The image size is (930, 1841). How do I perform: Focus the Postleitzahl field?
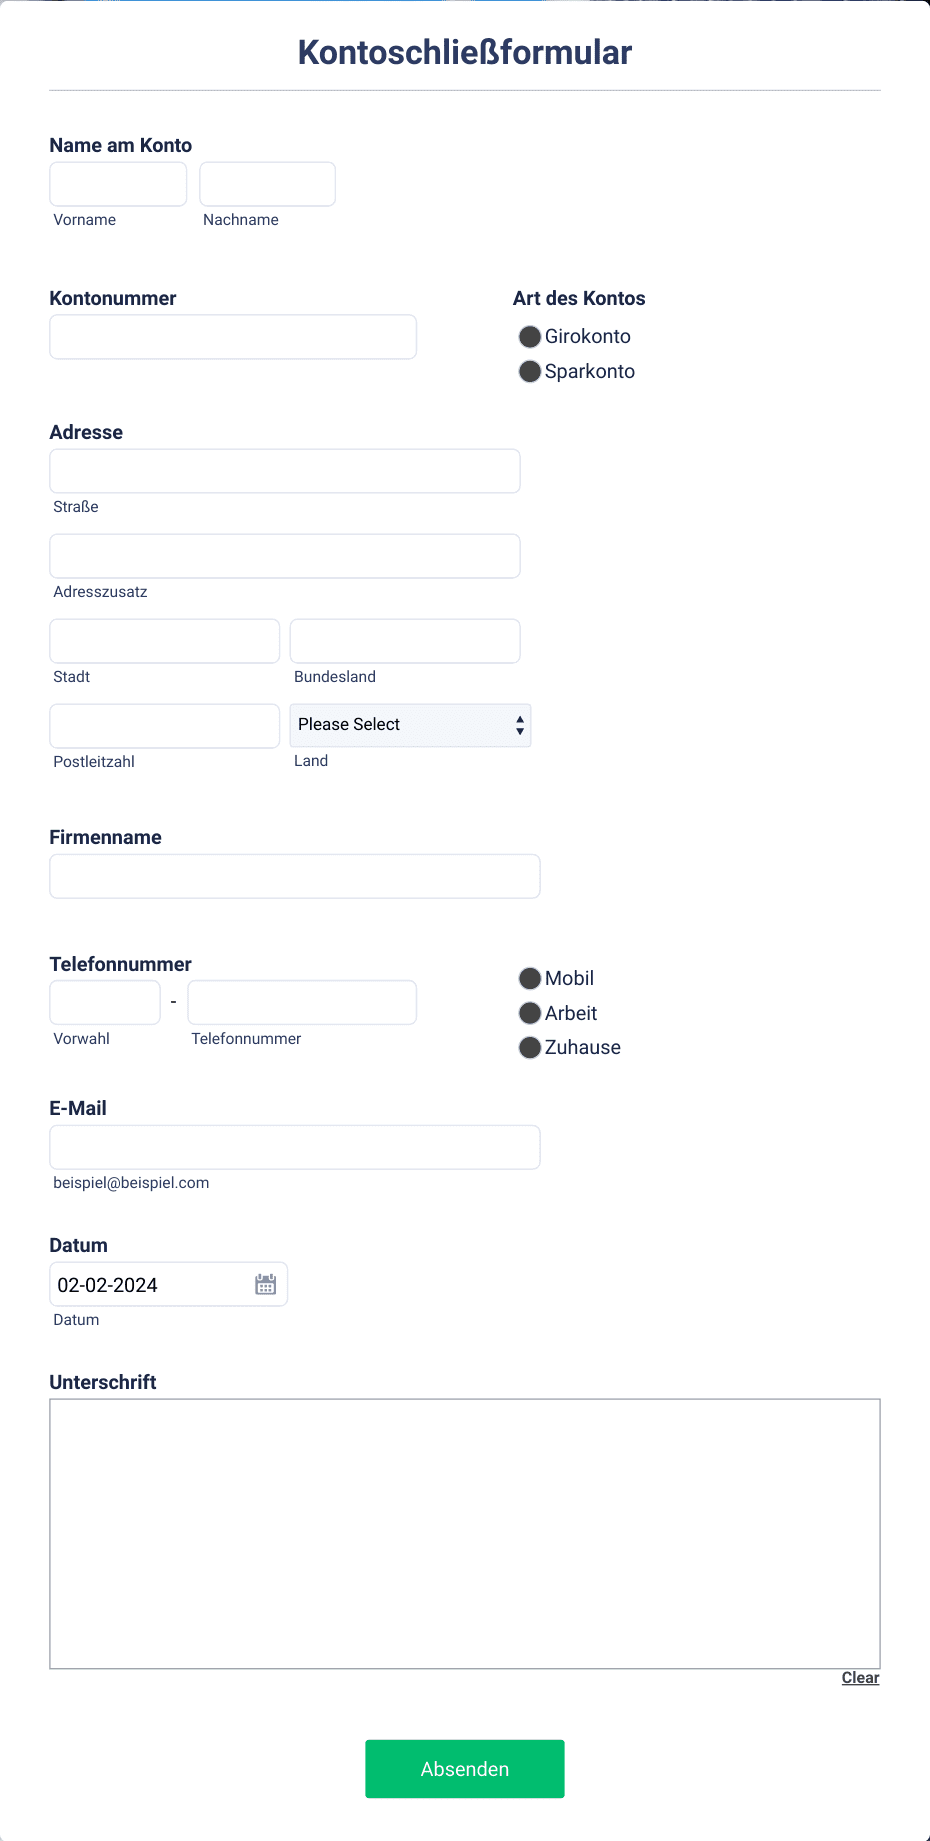coord(165,726)
